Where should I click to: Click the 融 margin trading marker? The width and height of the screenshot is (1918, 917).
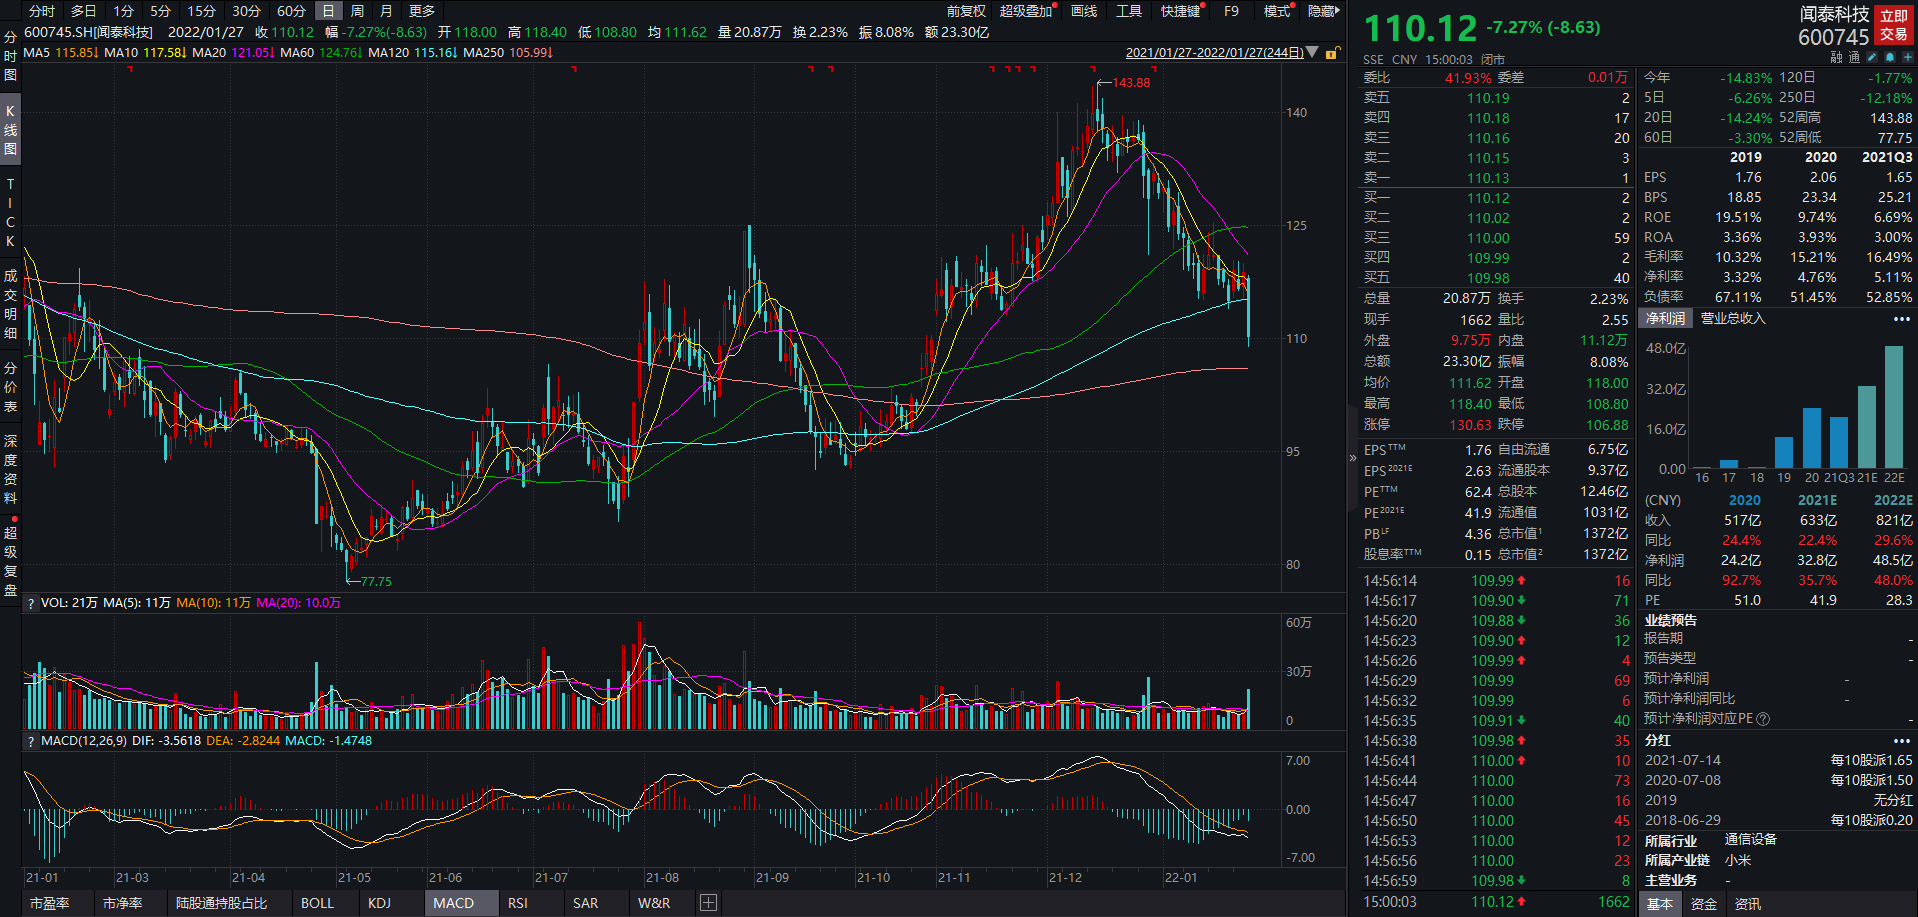click(1837, 57)
